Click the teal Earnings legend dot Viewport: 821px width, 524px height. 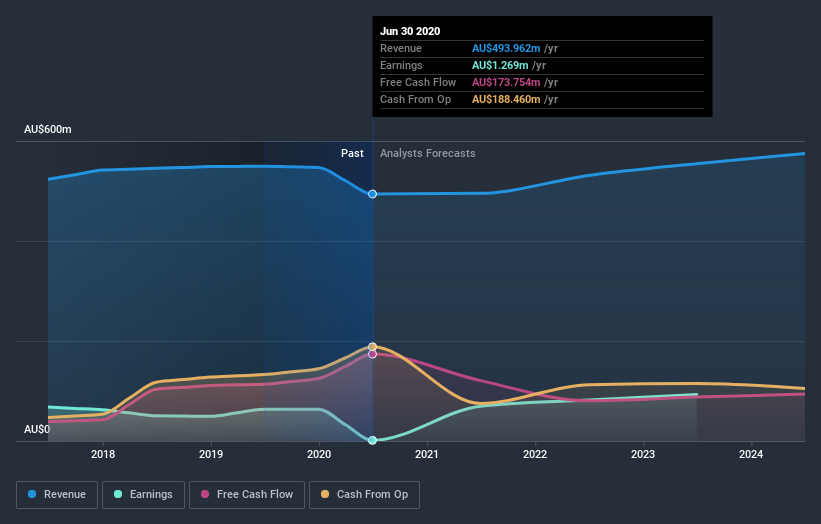tap(118, 494)
